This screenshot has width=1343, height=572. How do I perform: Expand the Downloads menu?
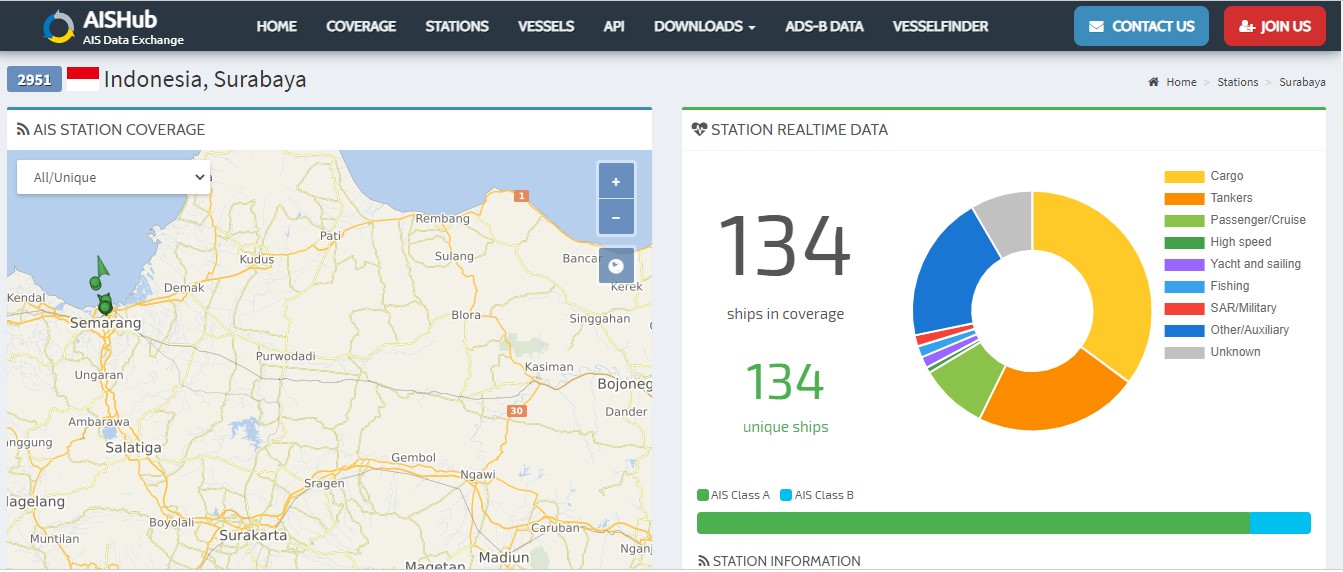click(x=704, y=26)
